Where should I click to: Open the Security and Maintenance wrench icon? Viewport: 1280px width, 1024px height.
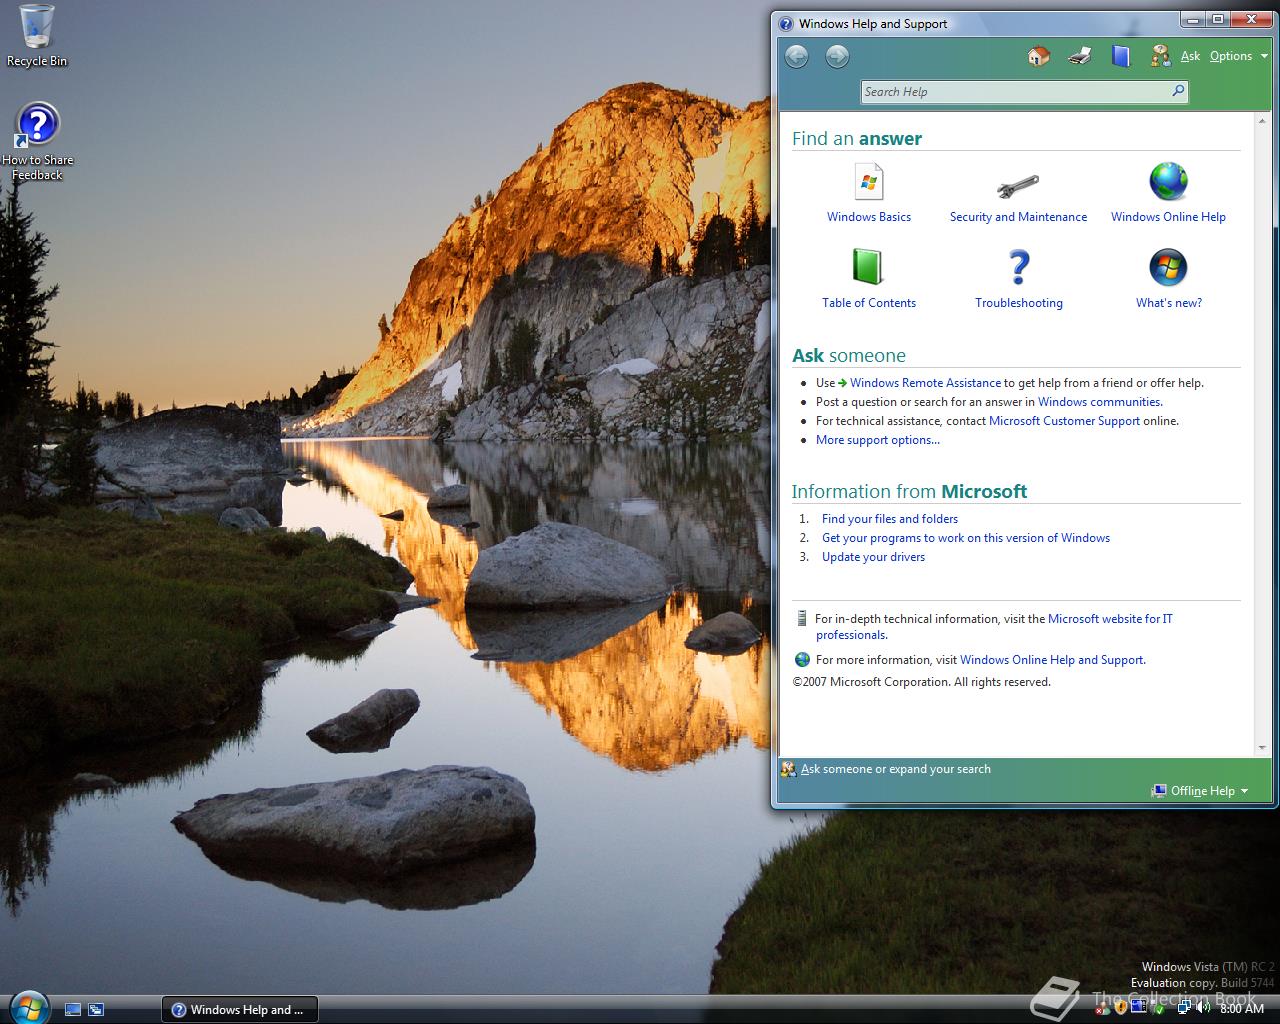click(x=1018, y=184)
